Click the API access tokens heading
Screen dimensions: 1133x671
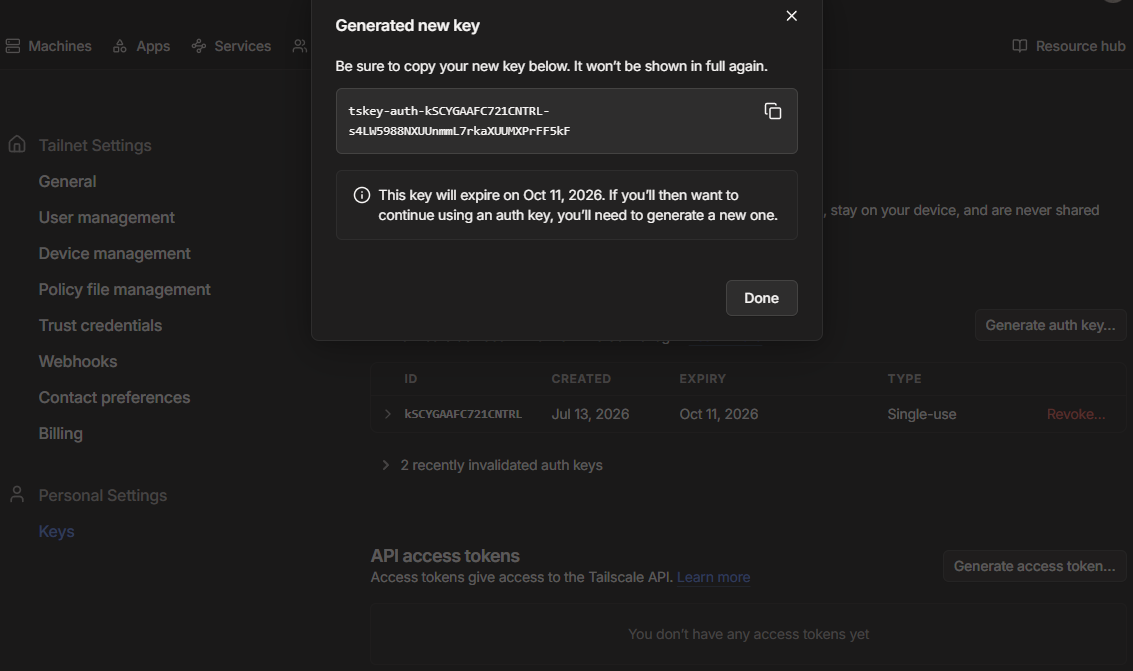coord(445,555)
